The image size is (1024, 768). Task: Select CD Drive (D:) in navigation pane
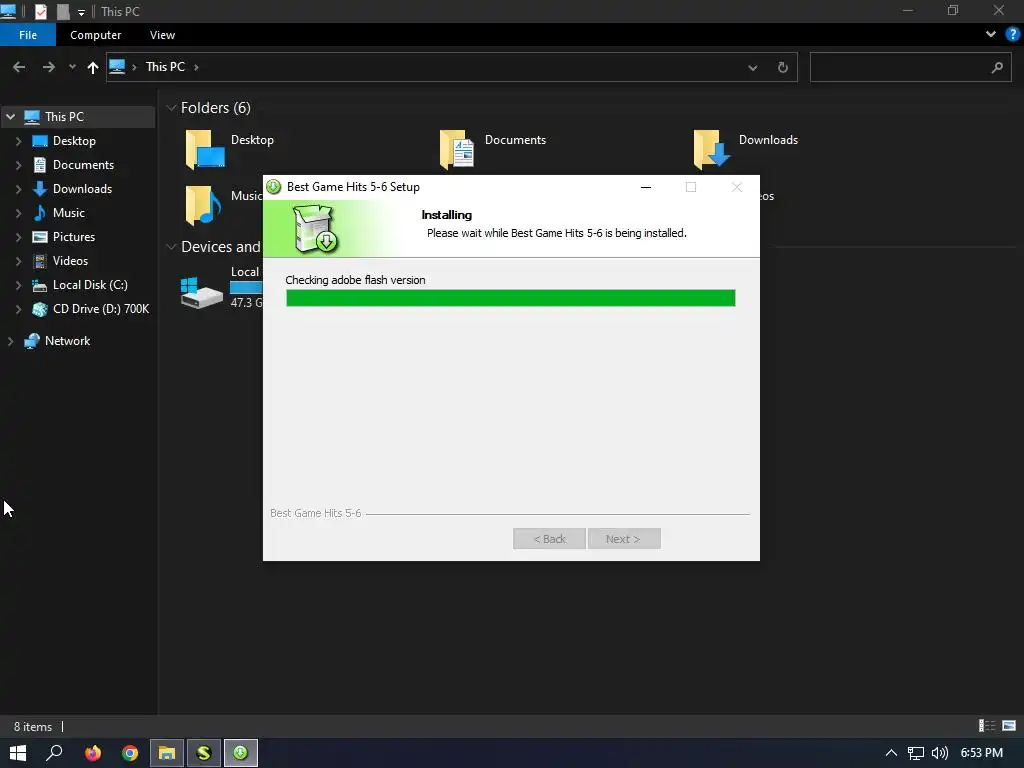tap(101, 309)
